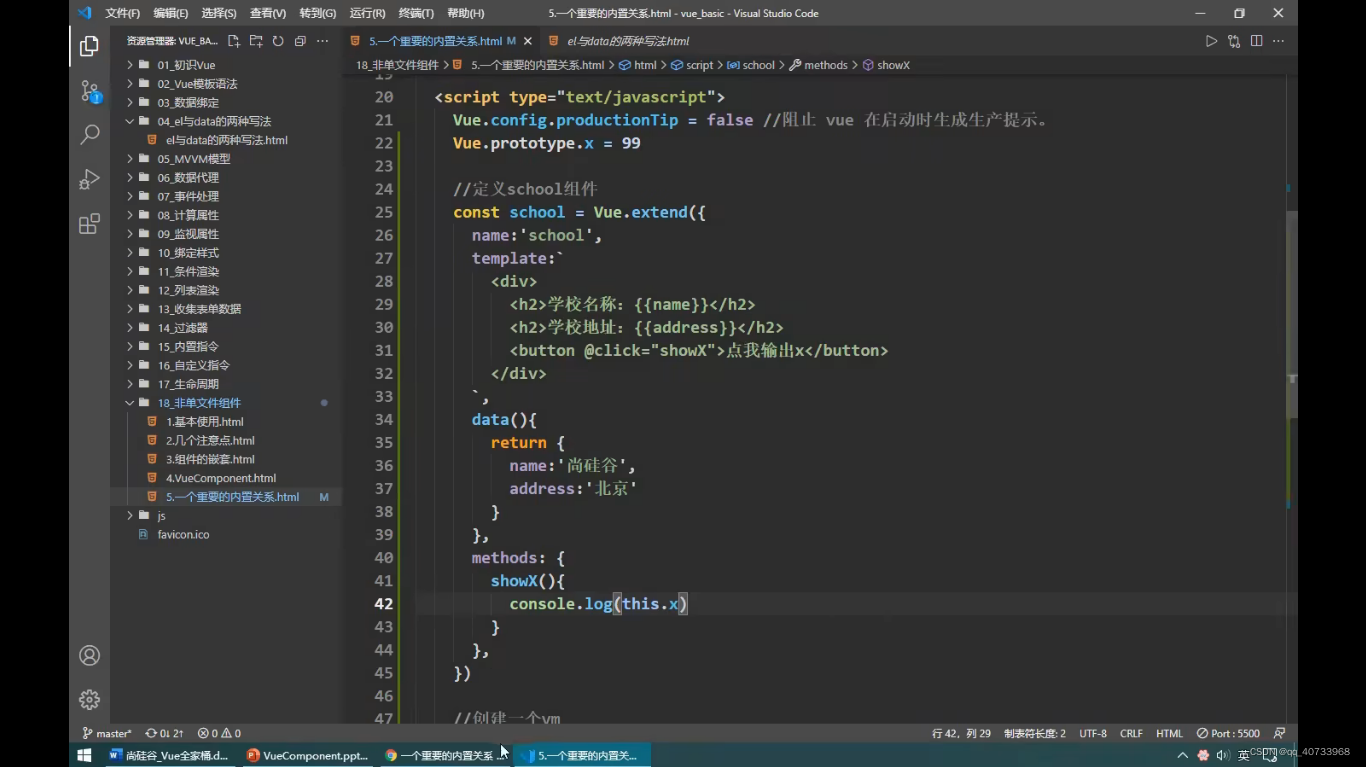Open 3.组件的嵌套.html in explorer
The height and width of the screenshot is (767, 1366).
pyautogui.click(x=210, y=459)
